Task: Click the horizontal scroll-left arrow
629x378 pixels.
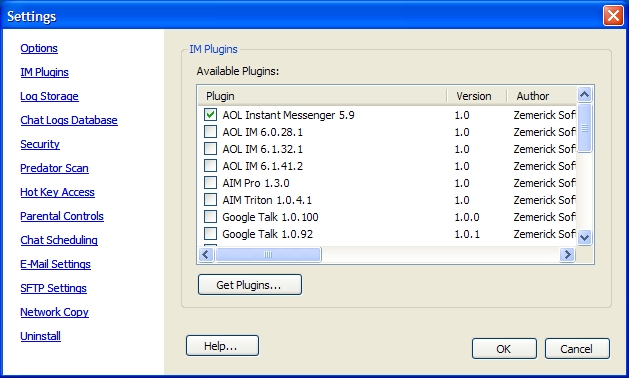Action: [x=206, y=254]
